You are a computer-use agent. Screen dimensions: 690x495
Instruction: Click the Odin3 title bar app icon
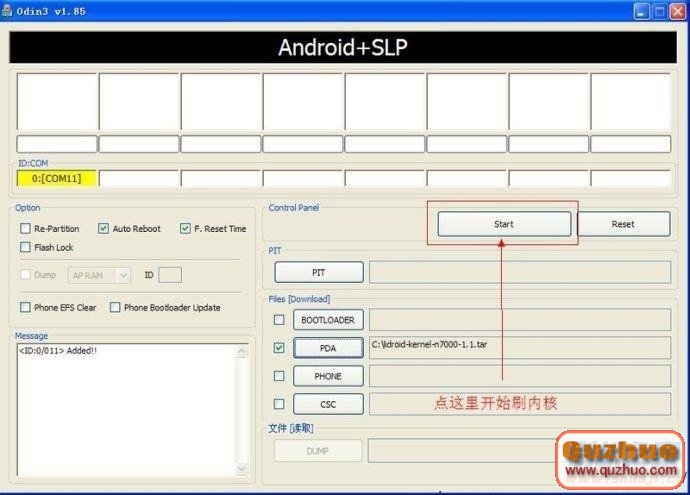click(x=7, y=11)
